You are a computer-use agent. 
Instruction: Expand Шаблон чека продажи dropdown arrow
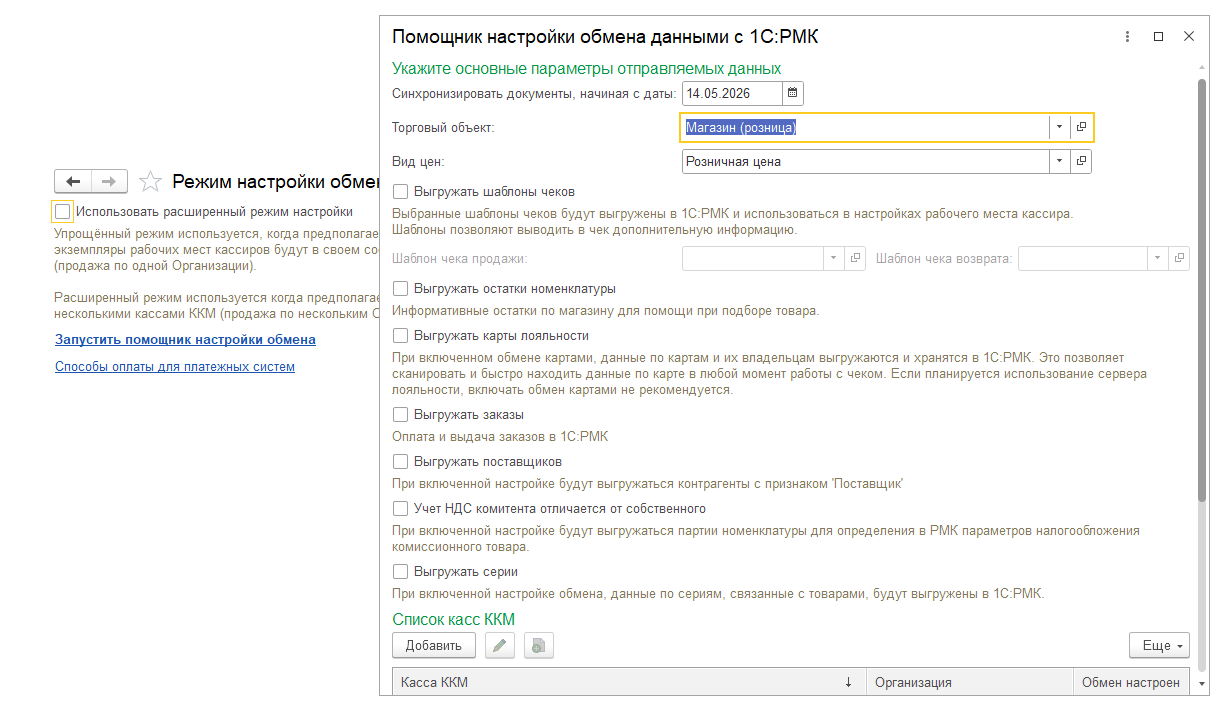click(x=834, y=258)
